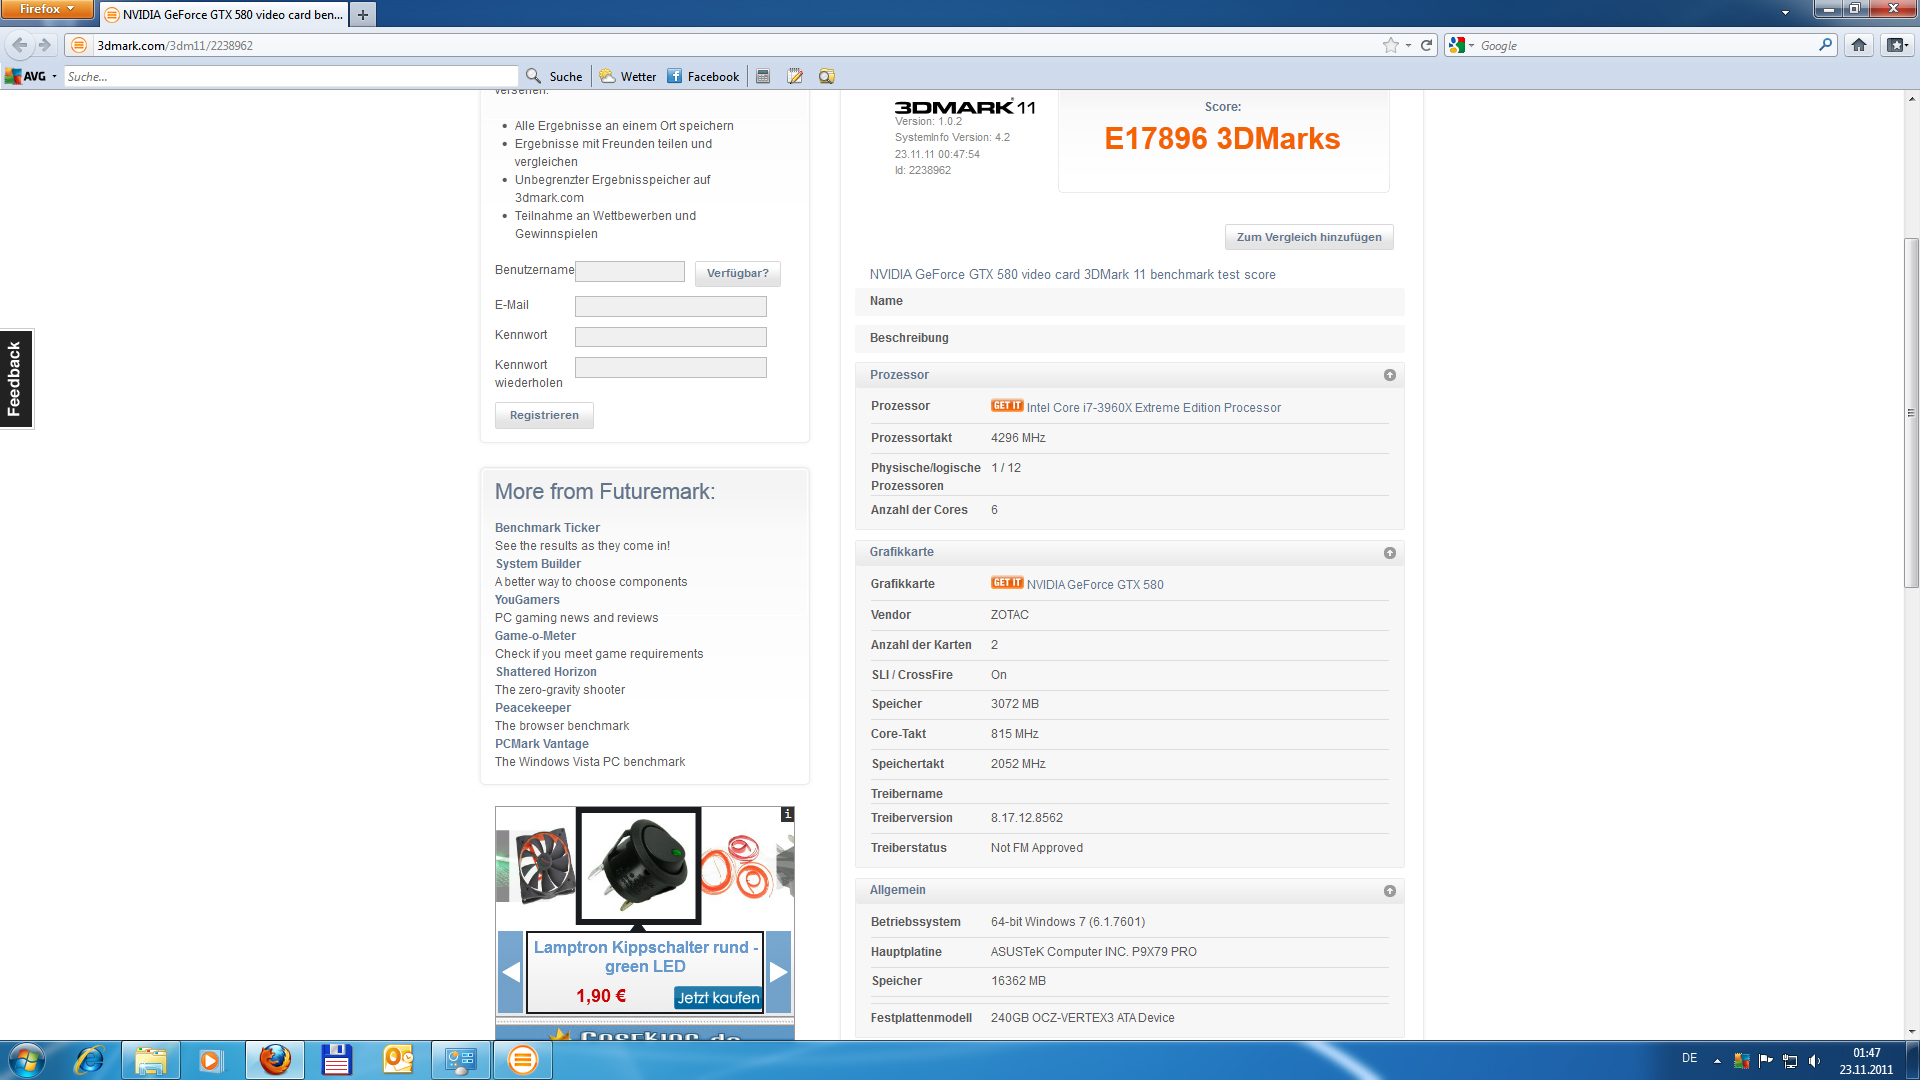Open the Feedback side tab
Viewport: 1920px width, 1080px height.
click(16, 379)
